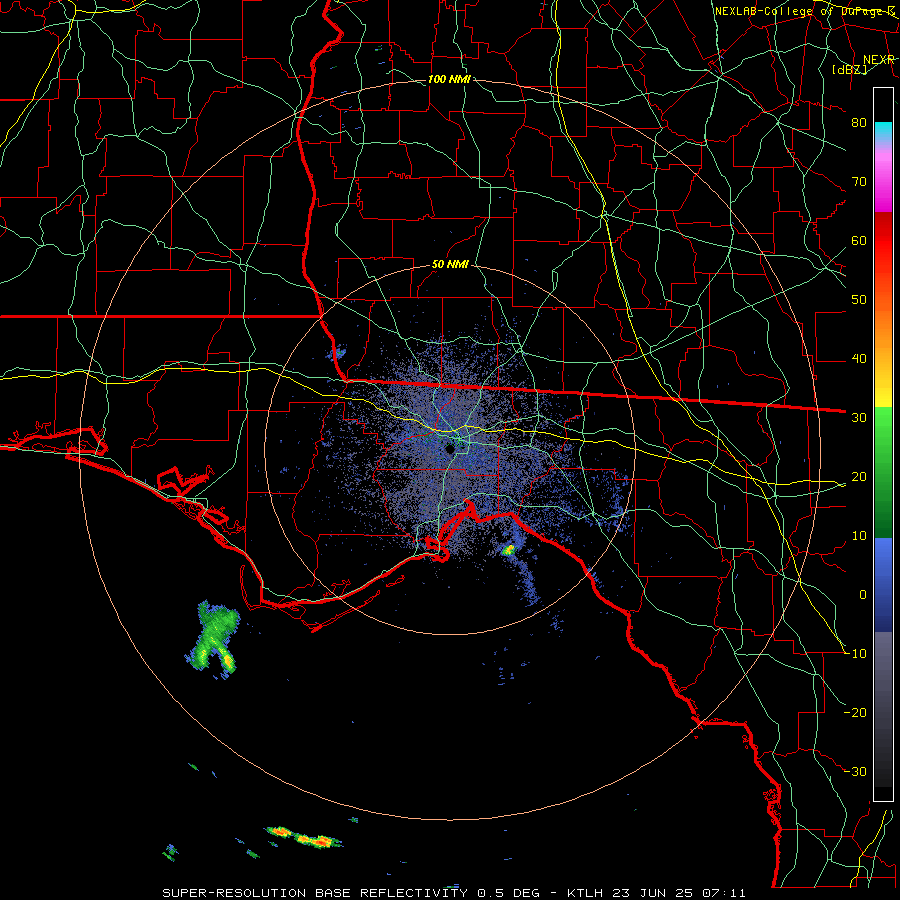Click the cyan top segment of the color bar

click(x=883, y=132)
